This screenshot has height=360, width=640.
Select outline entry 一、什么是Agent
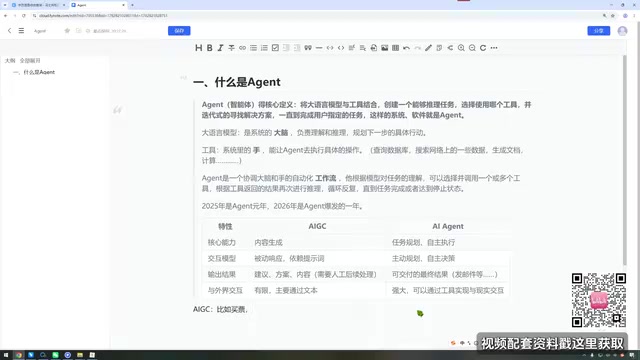coord(34,72)
